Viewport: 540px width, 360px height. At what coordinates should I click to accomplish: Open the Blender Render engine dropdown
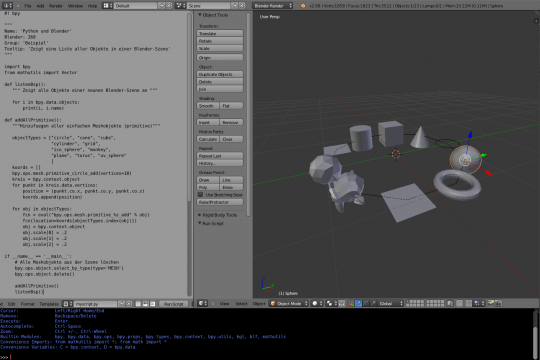[272, 6]
